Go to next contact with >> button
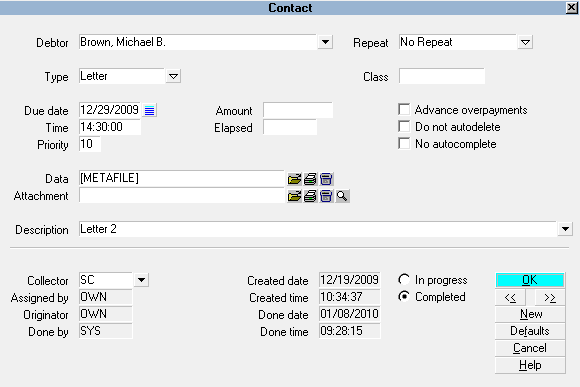This screenshot has height=387, width=580. tap(550, 297)
